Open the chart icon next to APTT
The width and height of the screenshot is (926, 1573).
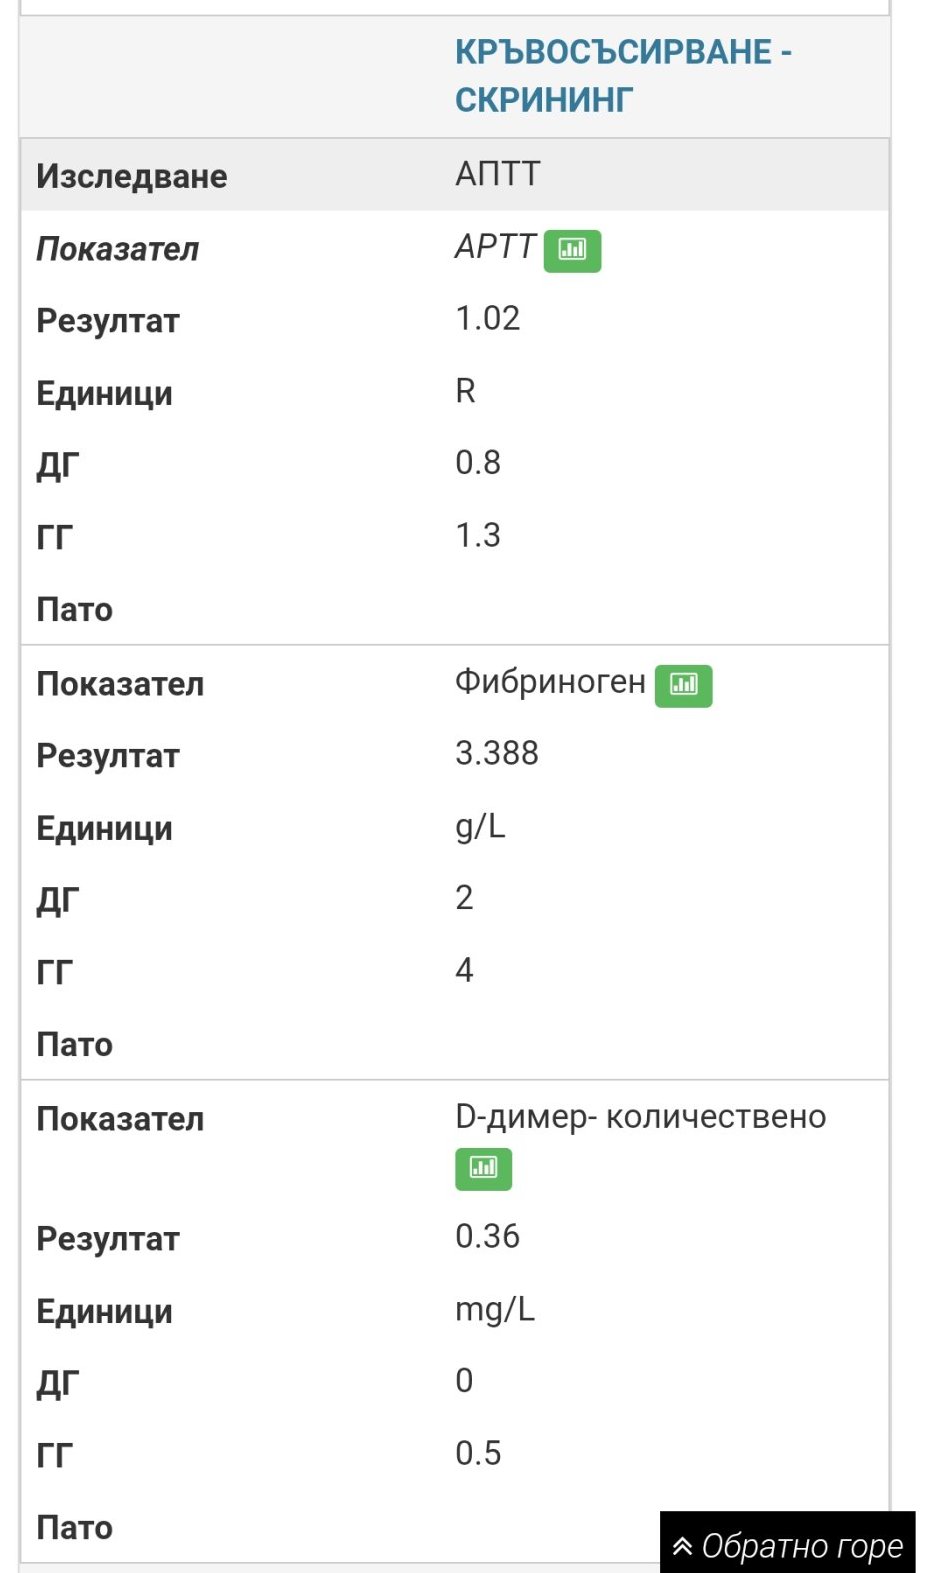coord(572,250)
